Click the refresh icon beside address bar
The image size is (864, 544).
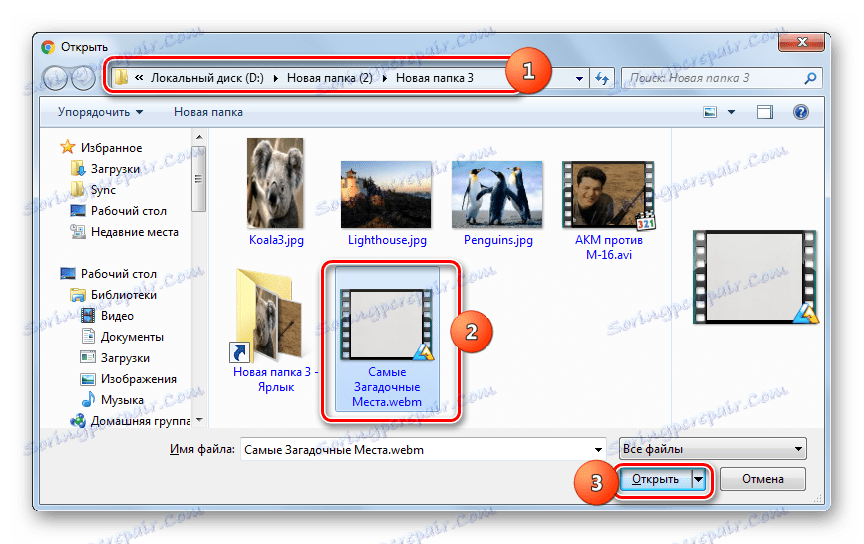tap(602, 78)
